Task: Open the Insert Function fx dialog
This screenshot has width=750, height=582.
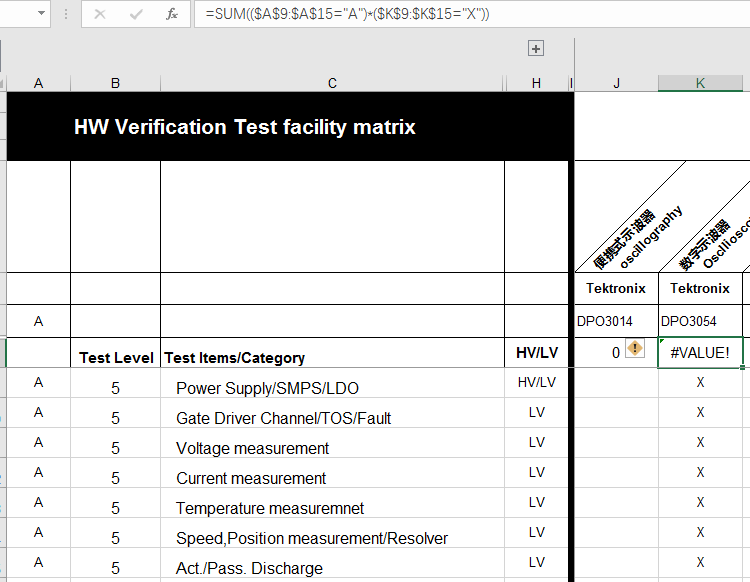Action: pos(172,14)
